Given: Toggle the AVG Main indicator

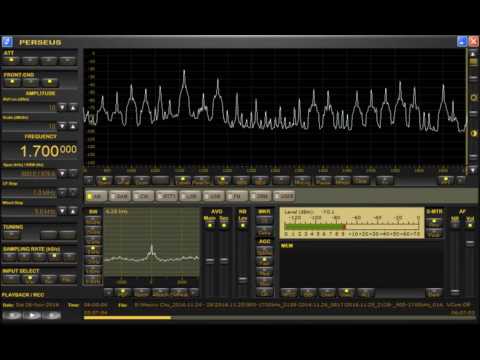Looking at the screenshot, I should tap(210, 226).
